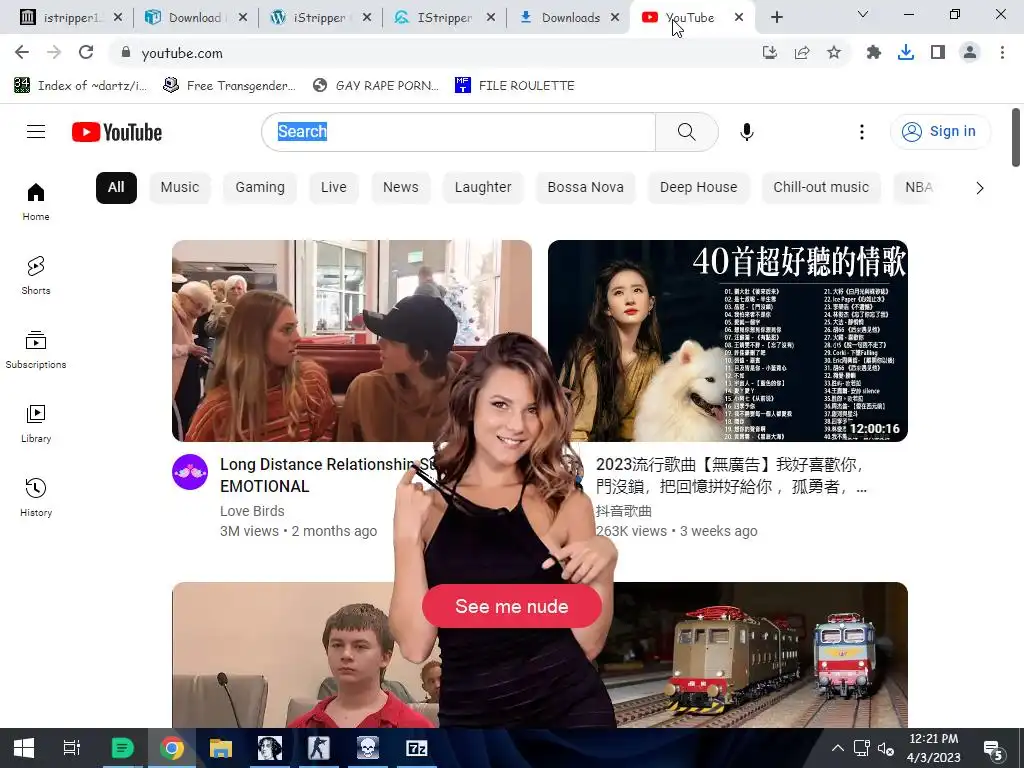Viewport: 1024px width, 768px height.
Task: Click the magnifier search button
Action: coord(686,132)
